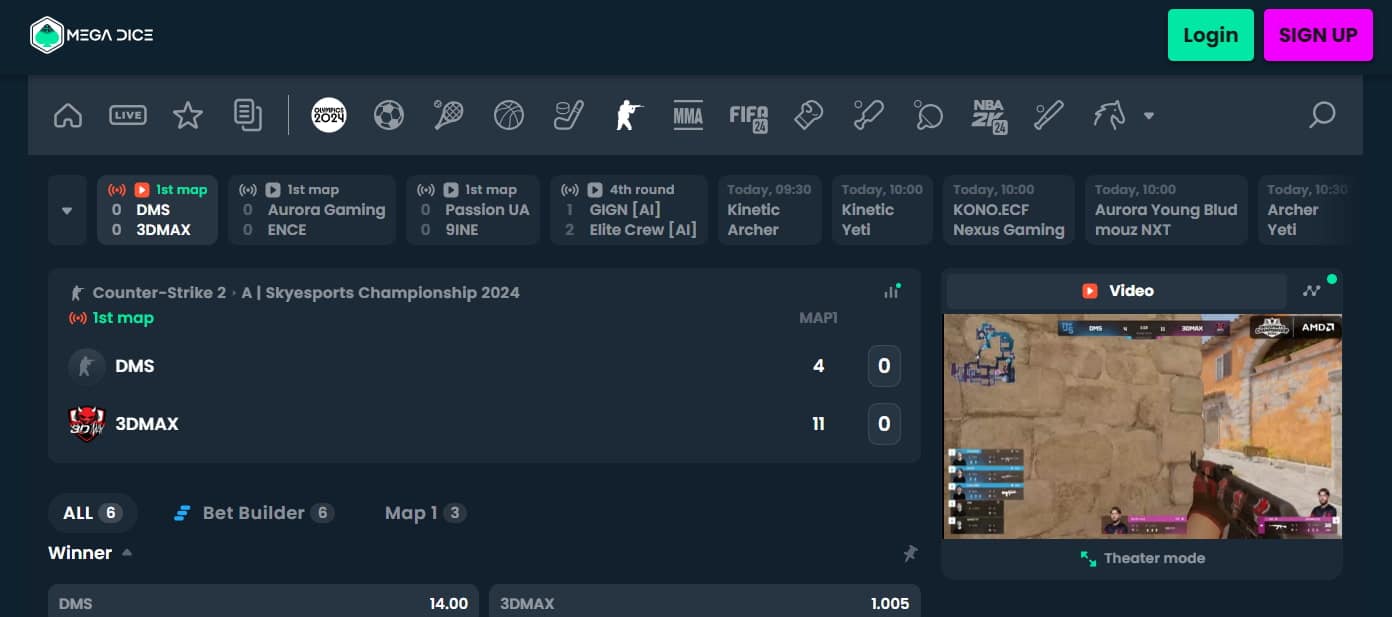Open Aurora Young Blud vs mouz NXT card

(1166, 210)
